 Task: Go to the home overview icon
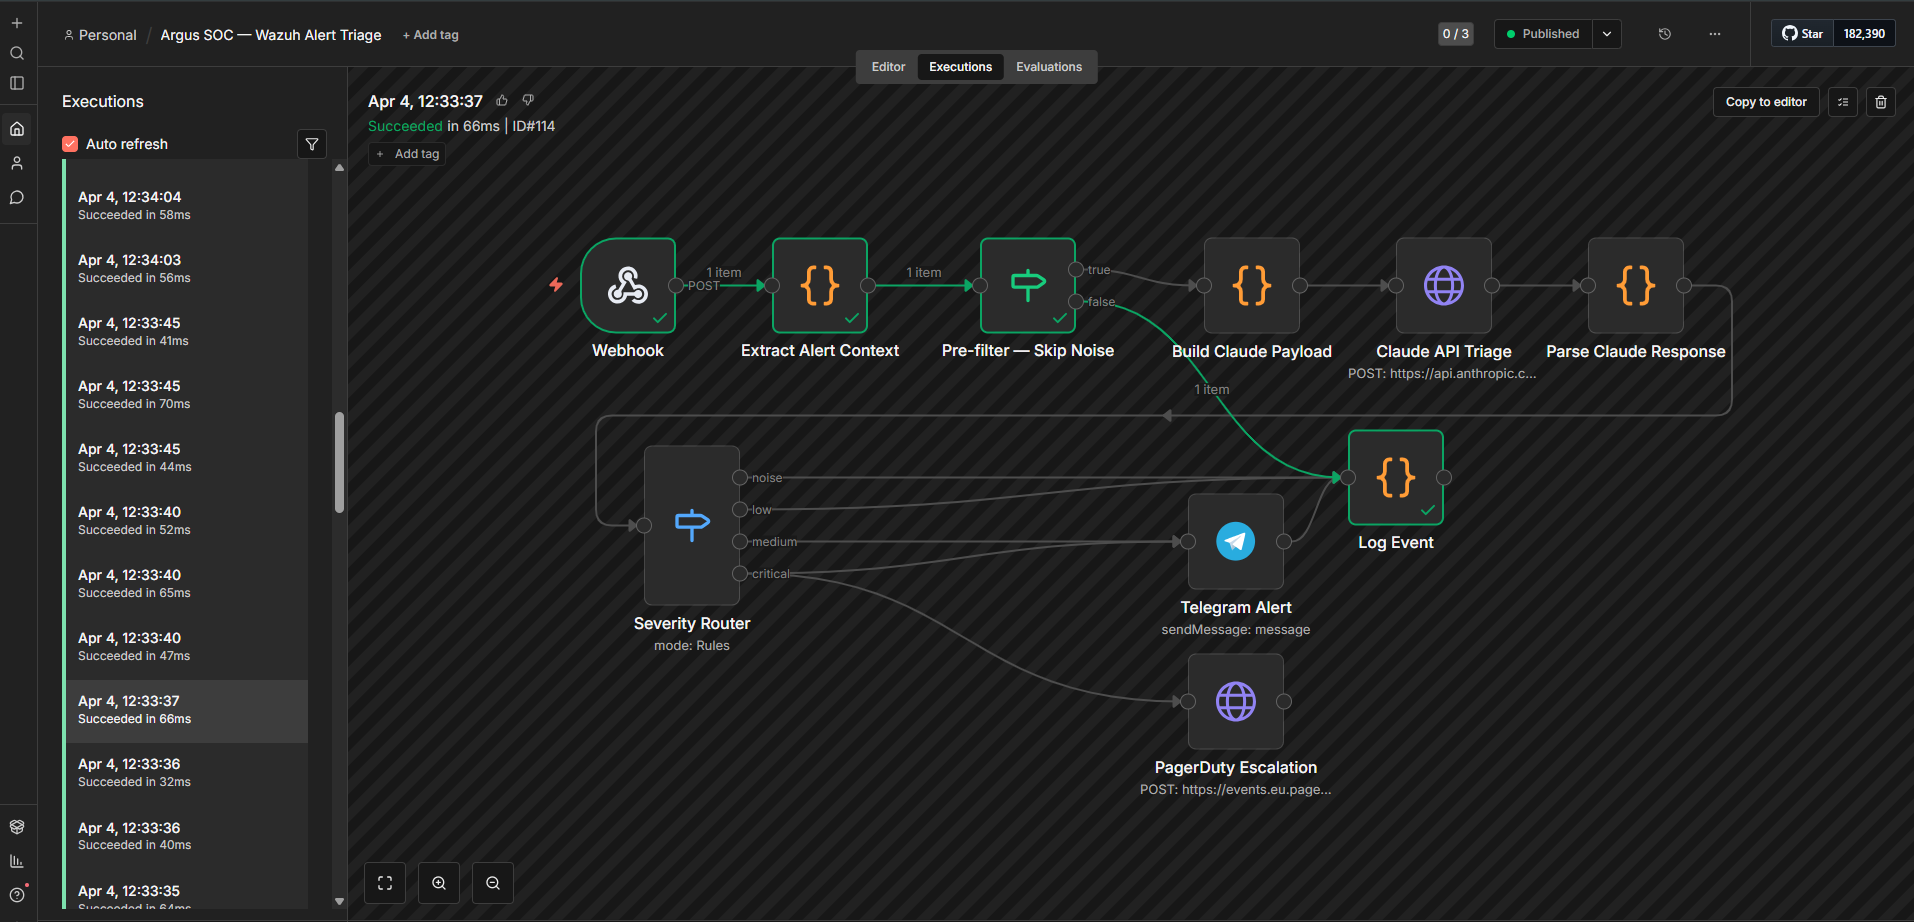coord(17,129)
